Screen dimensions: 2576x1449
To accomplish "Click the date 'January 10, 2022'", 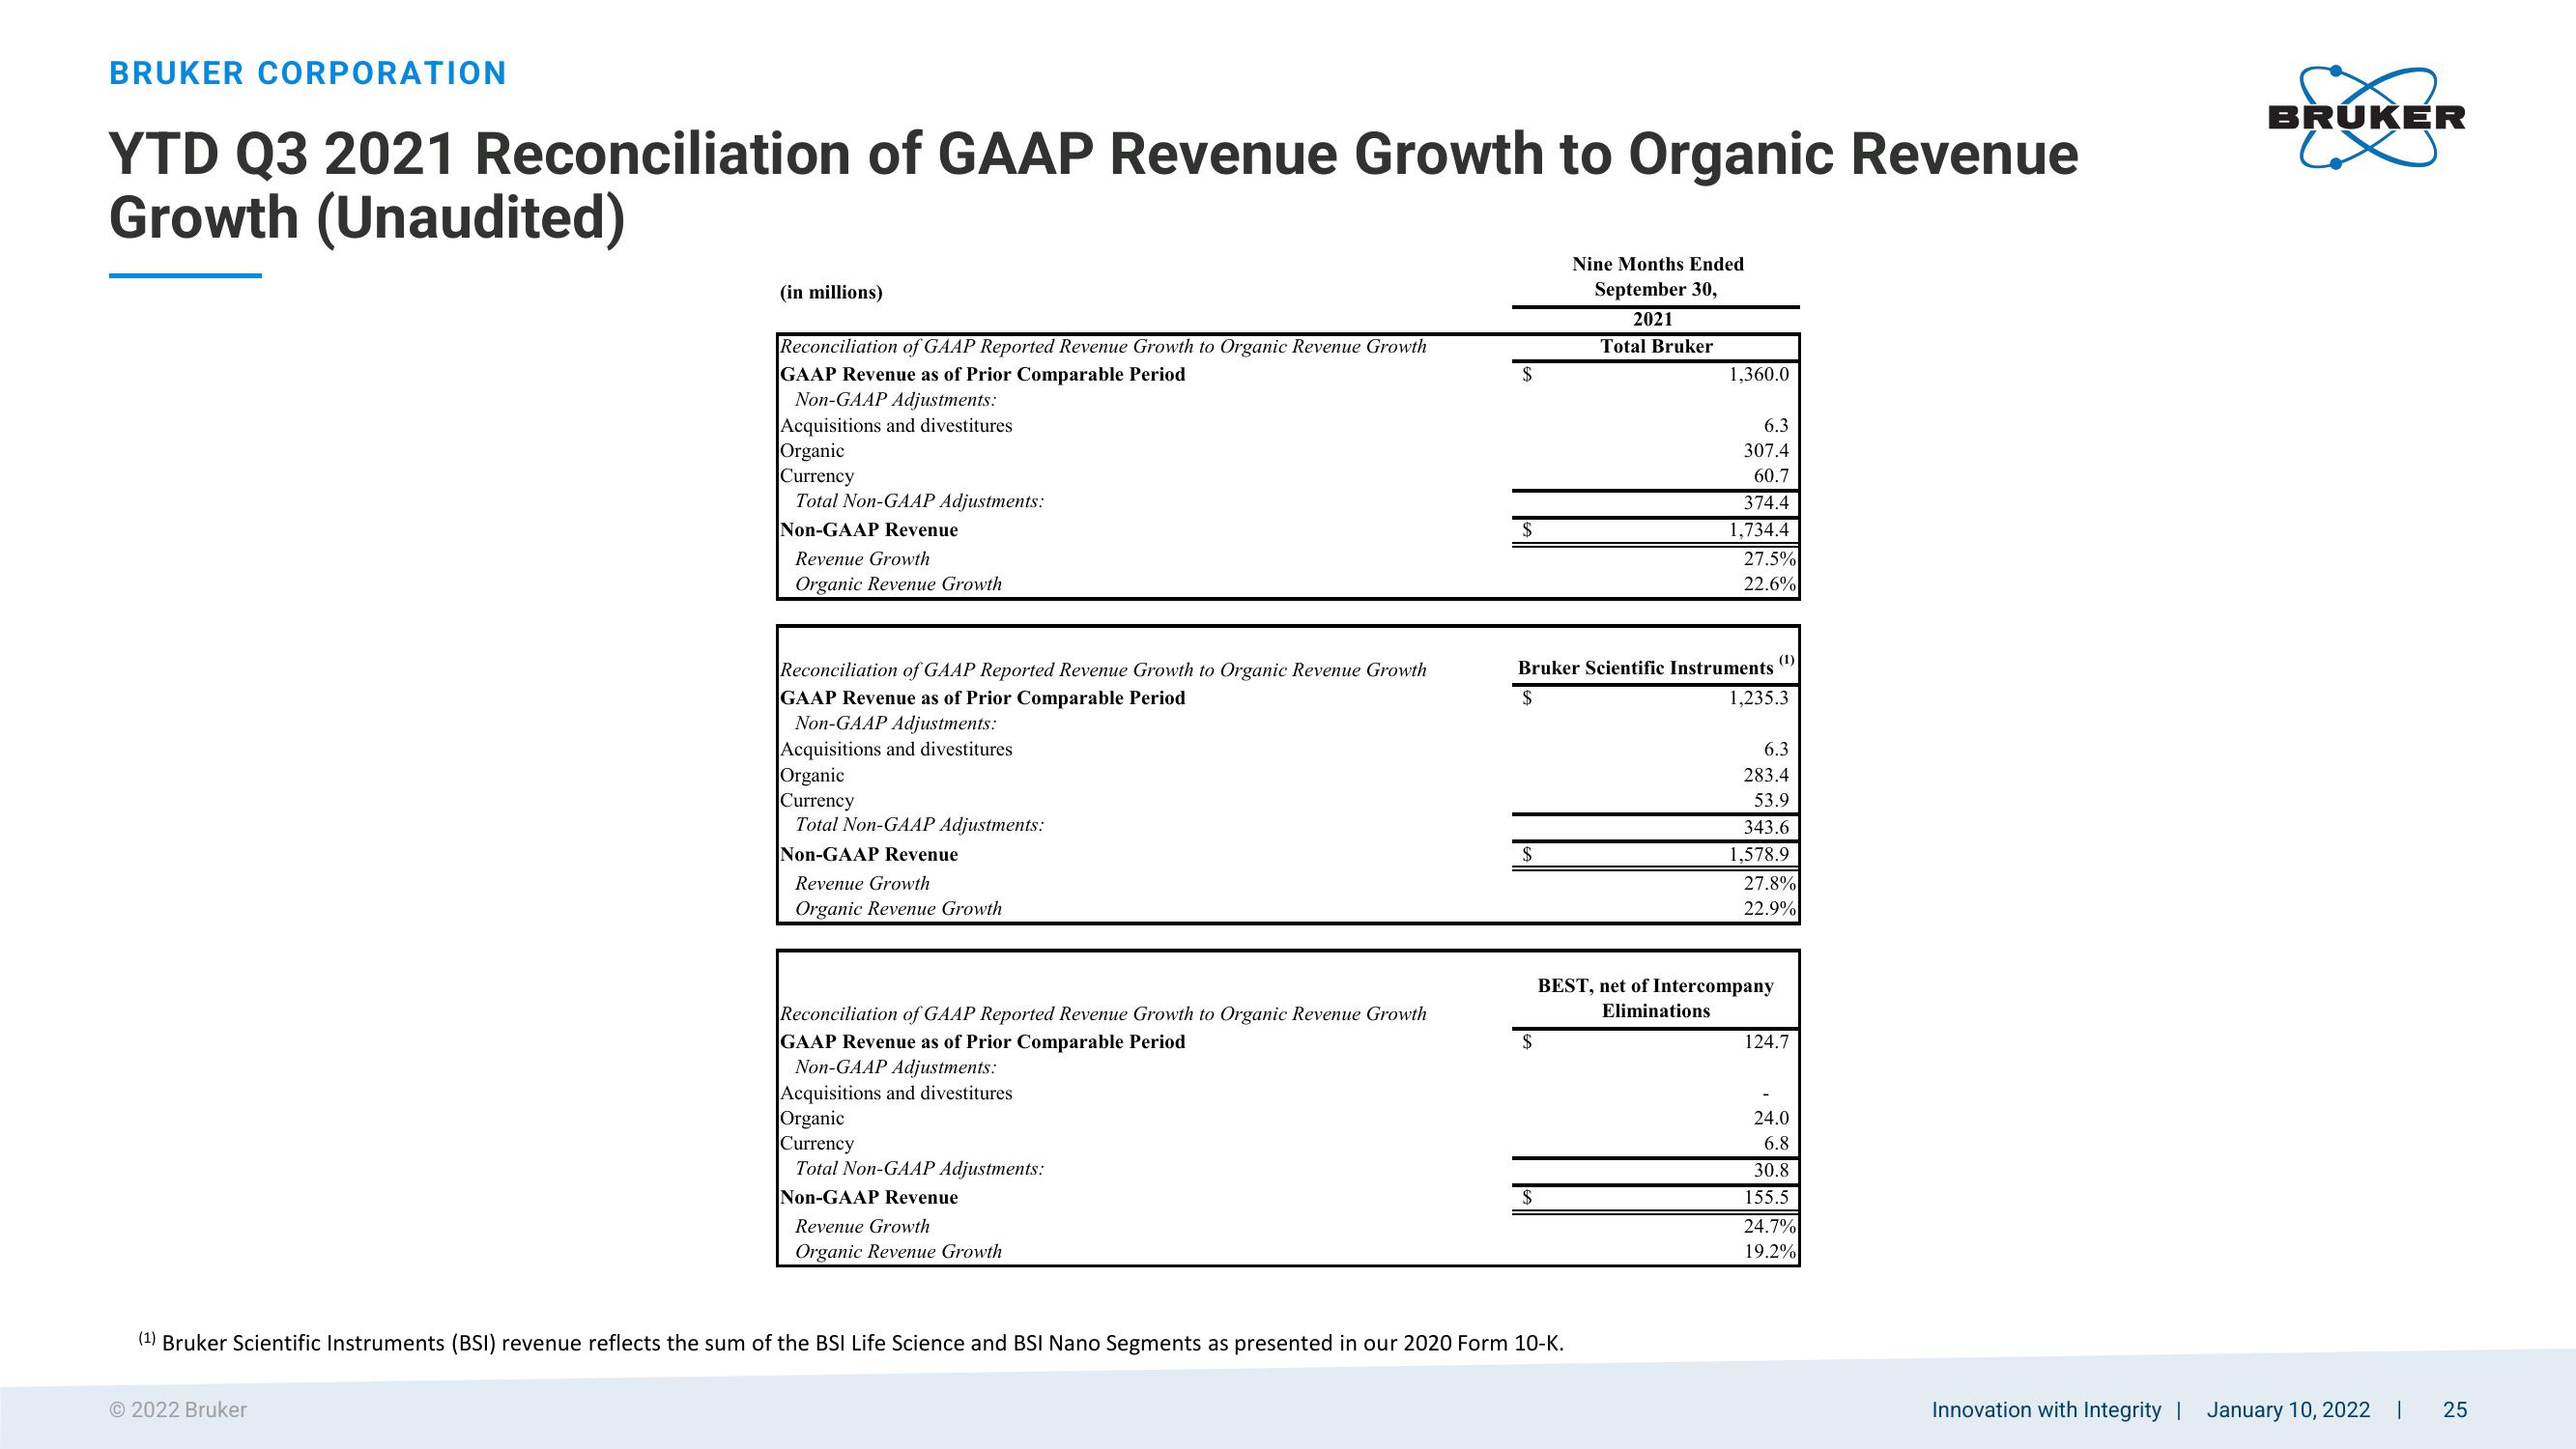I will (2288, 1410).
